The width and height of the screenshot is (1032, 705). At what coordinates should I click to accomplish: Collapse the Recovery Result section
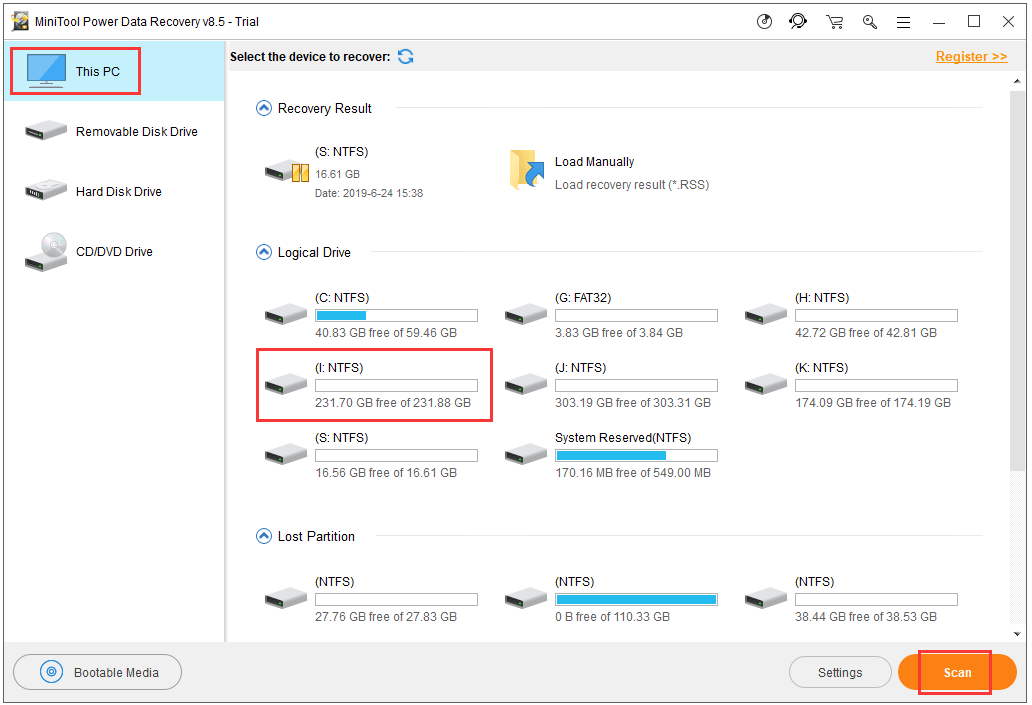point(263,108)
